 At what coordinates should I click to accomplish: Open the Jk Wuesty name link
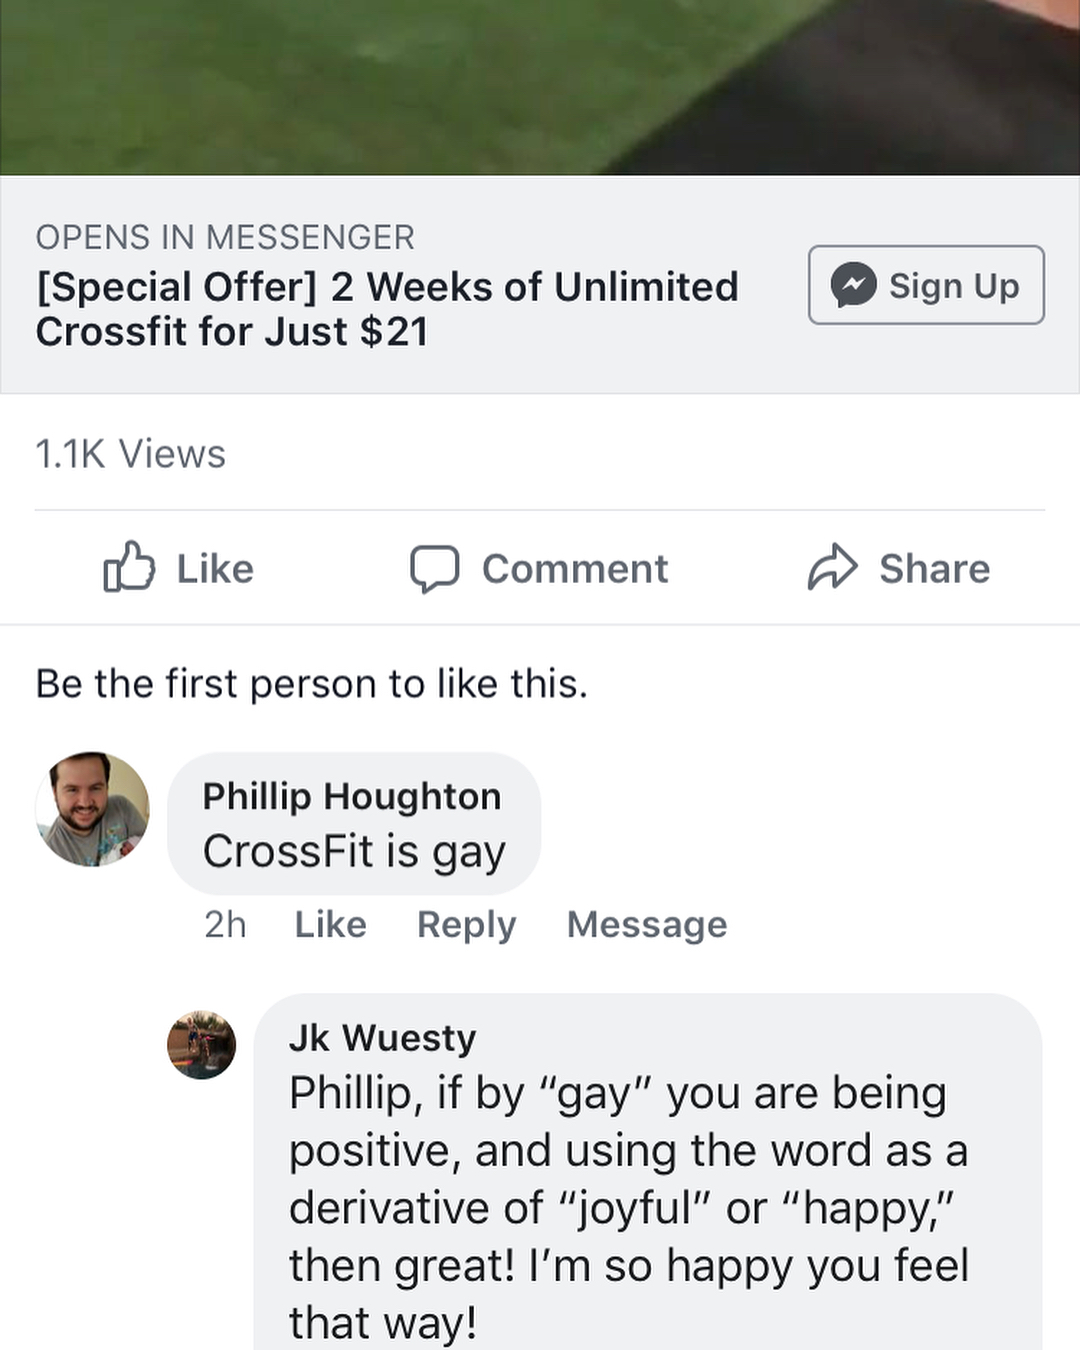click(382, 1038)
